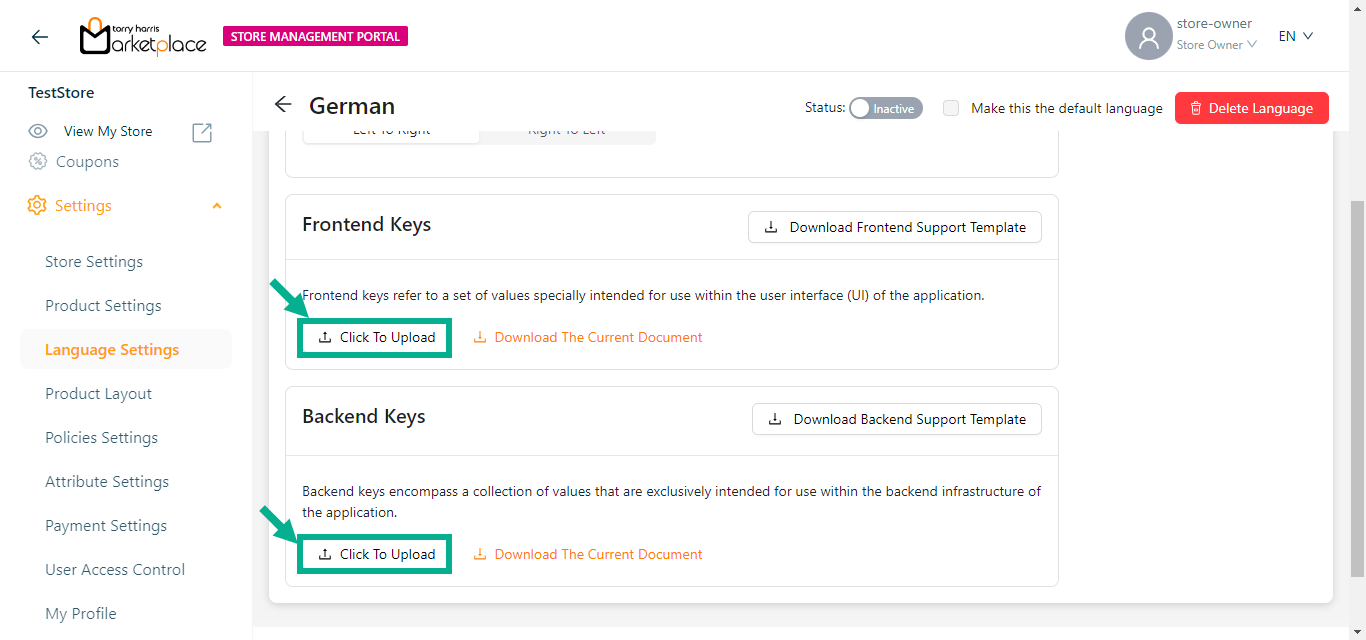Open the external link icon for View My Store
1366x640 pixels.
click(x=202, y=132)
